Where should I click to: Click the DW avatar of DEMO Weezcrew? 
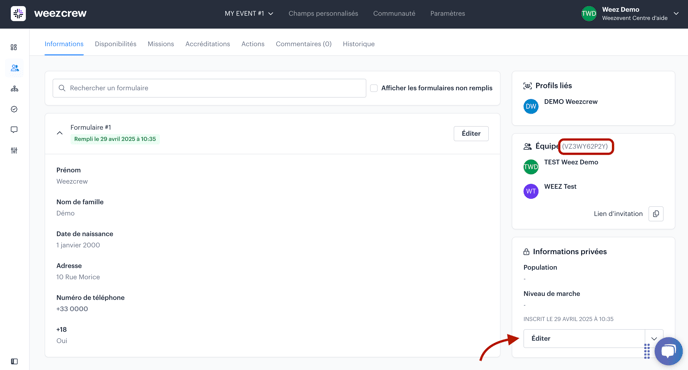[x=531, y=106]
